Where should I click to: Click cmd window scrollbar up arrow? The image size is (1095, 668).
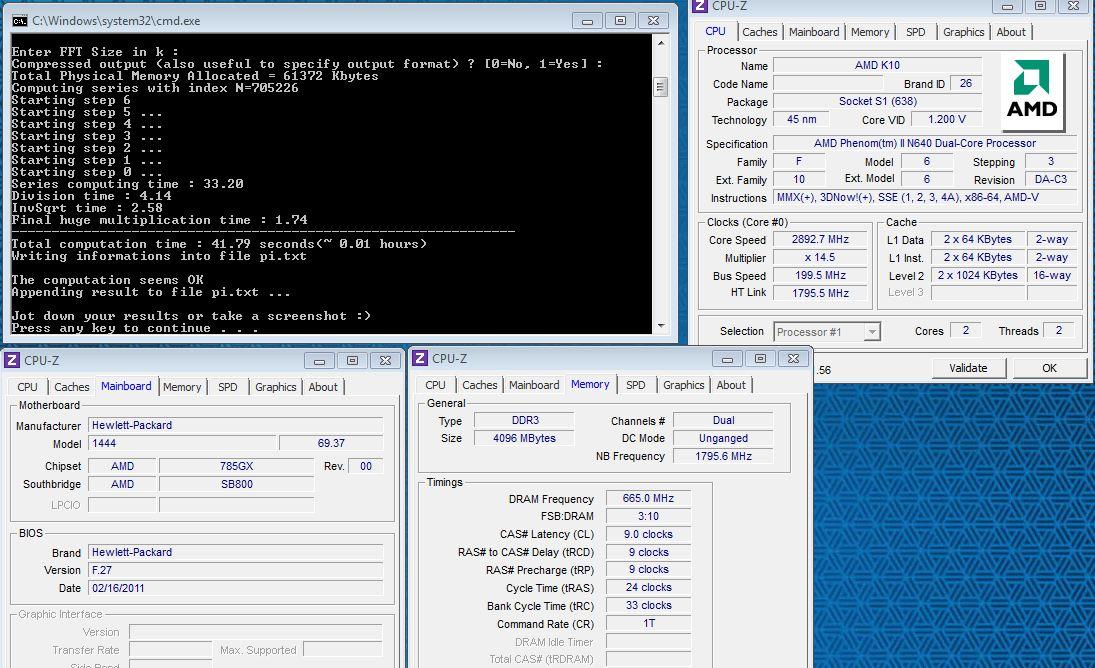tap(661, 43)
